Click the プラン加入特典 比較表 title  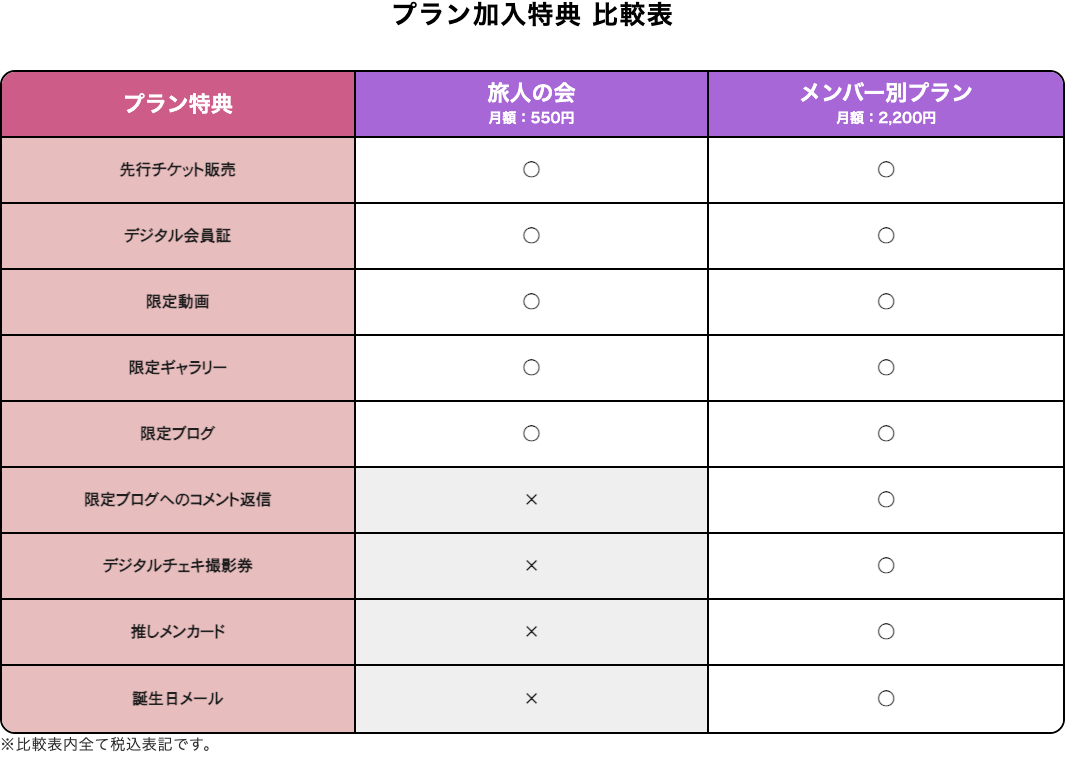(x=532, y=16)
